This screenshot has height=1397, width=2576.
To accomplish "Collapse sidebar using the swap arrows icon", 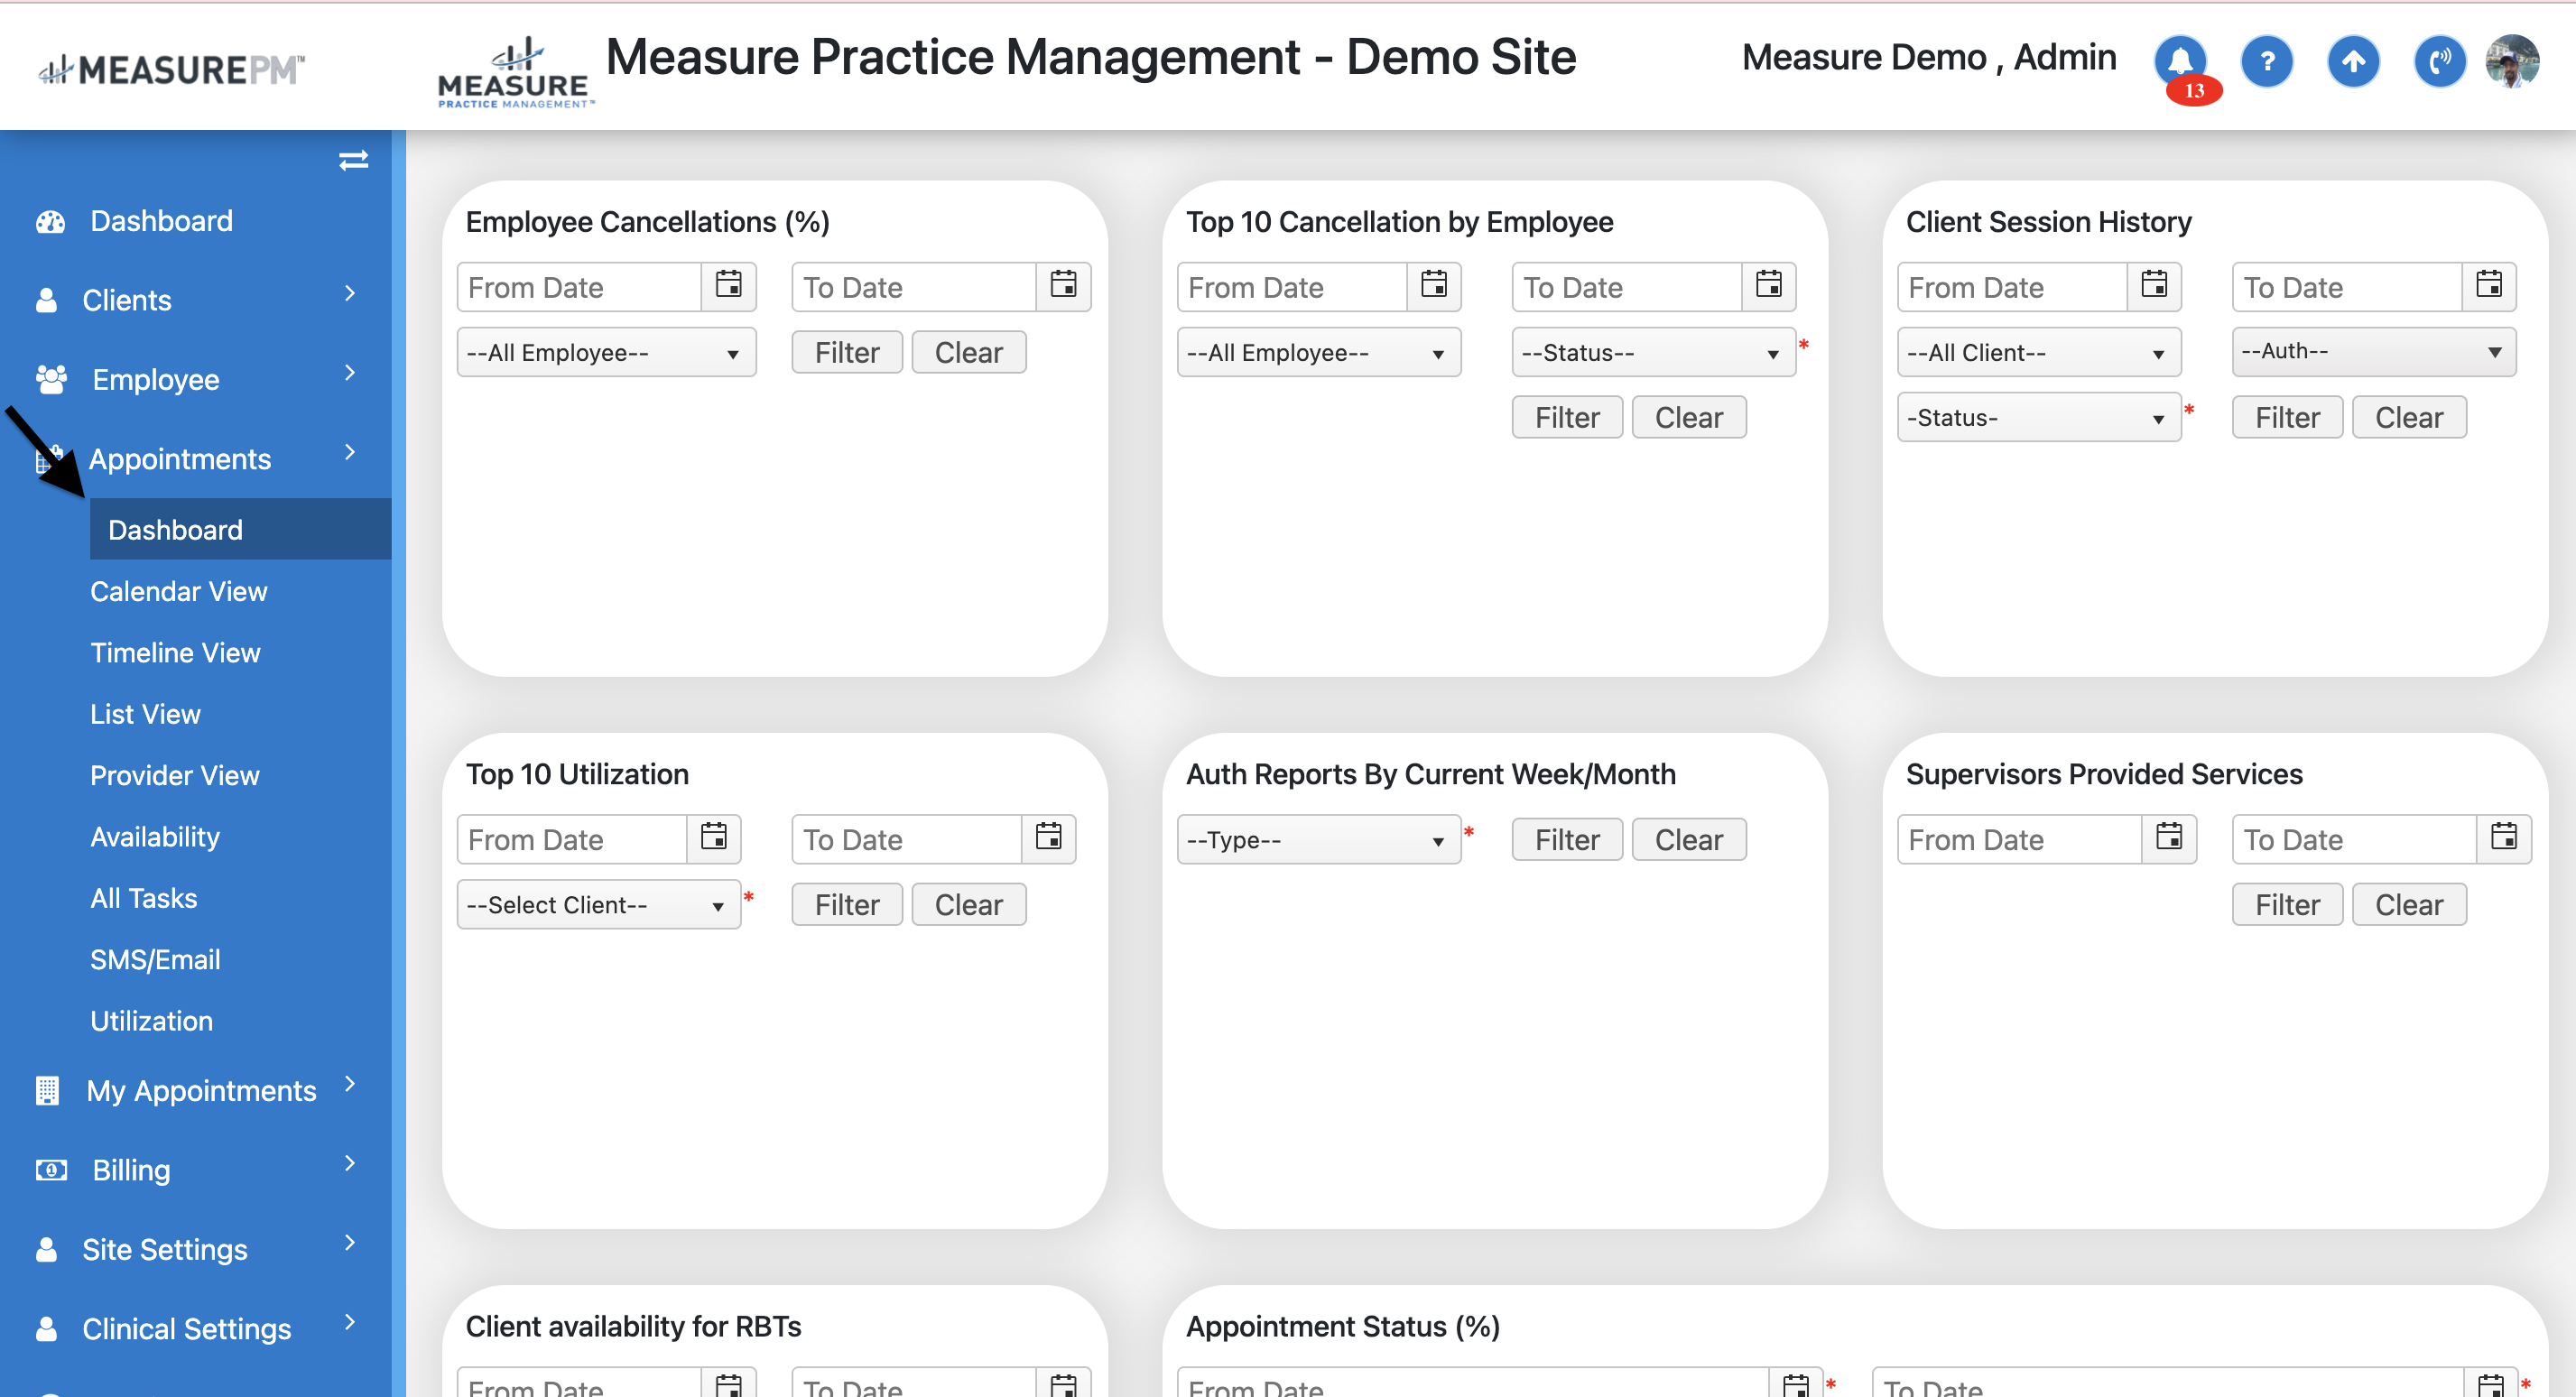I will 353,160.
